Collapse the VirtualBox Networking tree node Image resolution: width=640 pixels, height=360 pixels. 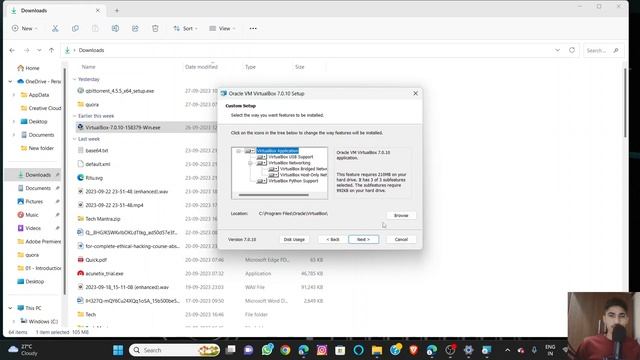point(250,163)
